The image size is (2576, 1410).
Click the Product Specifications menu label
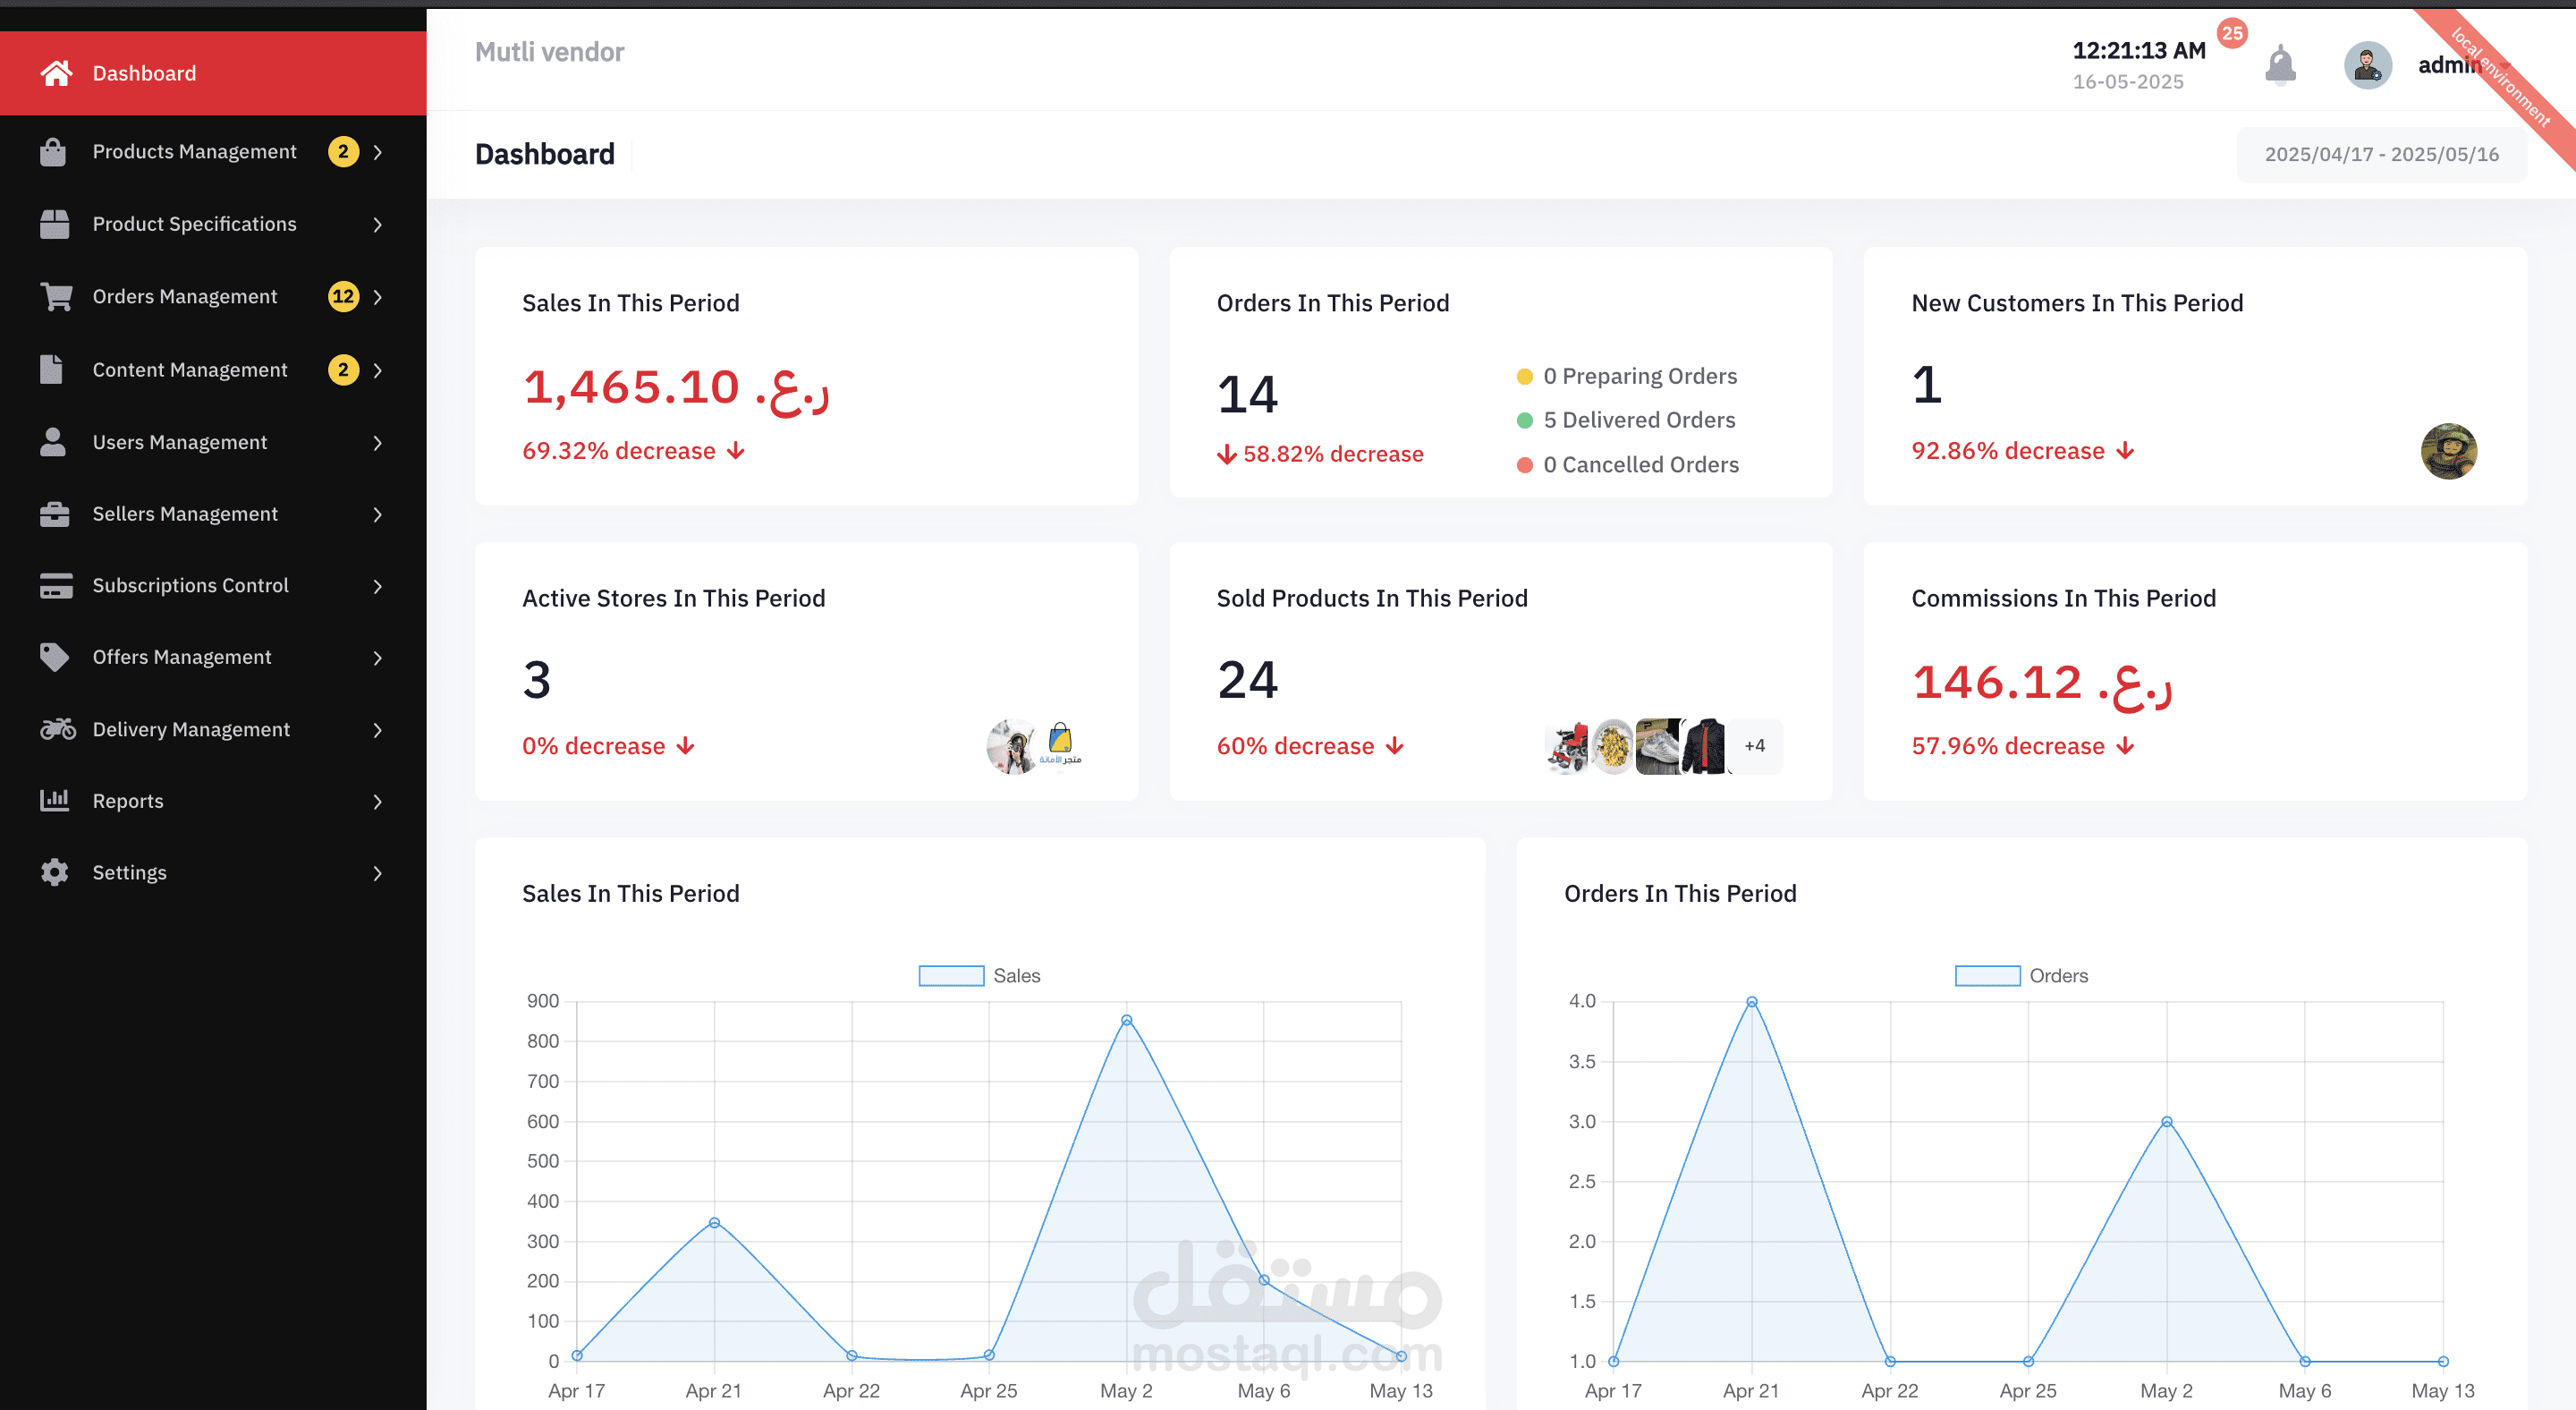click(194, 224)
